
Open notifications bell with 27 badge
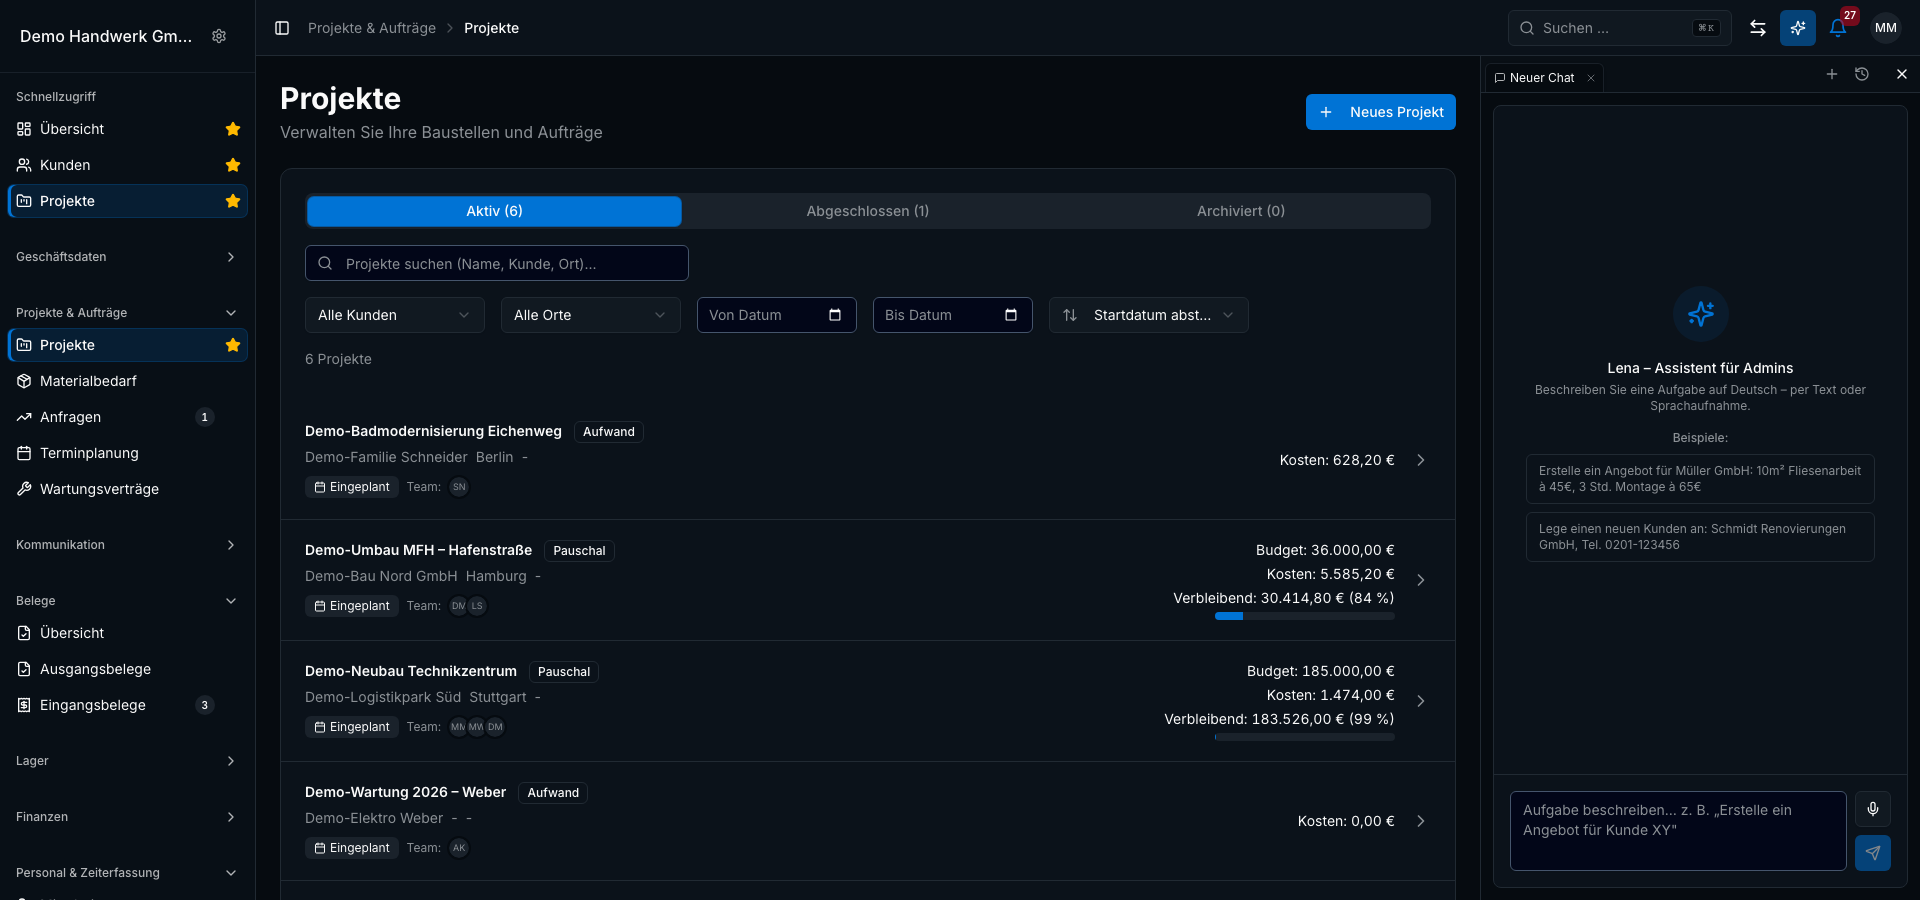pos(1838,28)
